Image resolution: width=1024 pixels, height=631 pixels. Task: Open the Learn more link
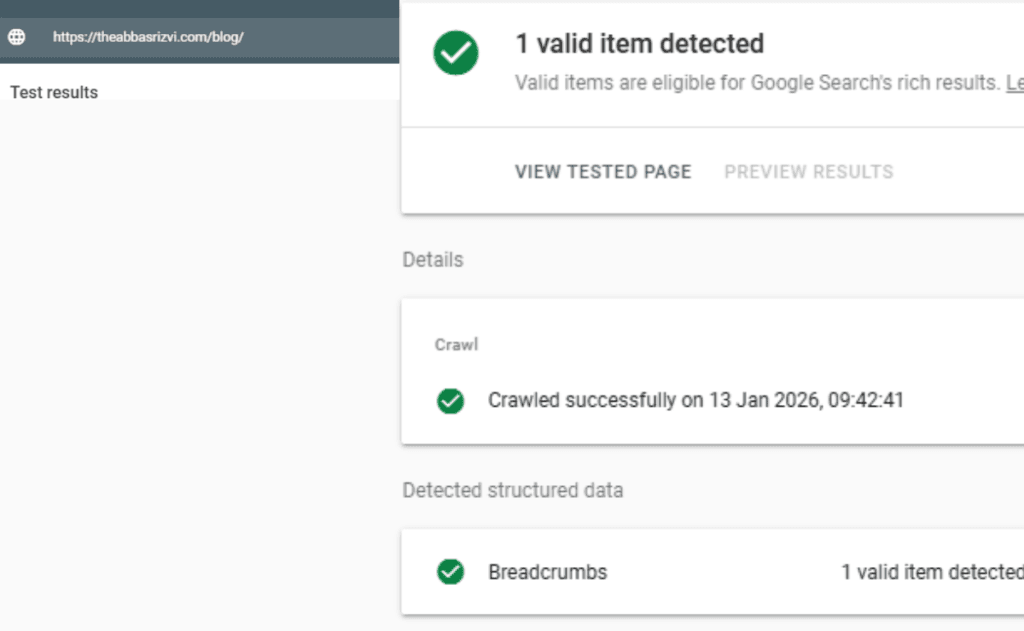point(1014,83)
